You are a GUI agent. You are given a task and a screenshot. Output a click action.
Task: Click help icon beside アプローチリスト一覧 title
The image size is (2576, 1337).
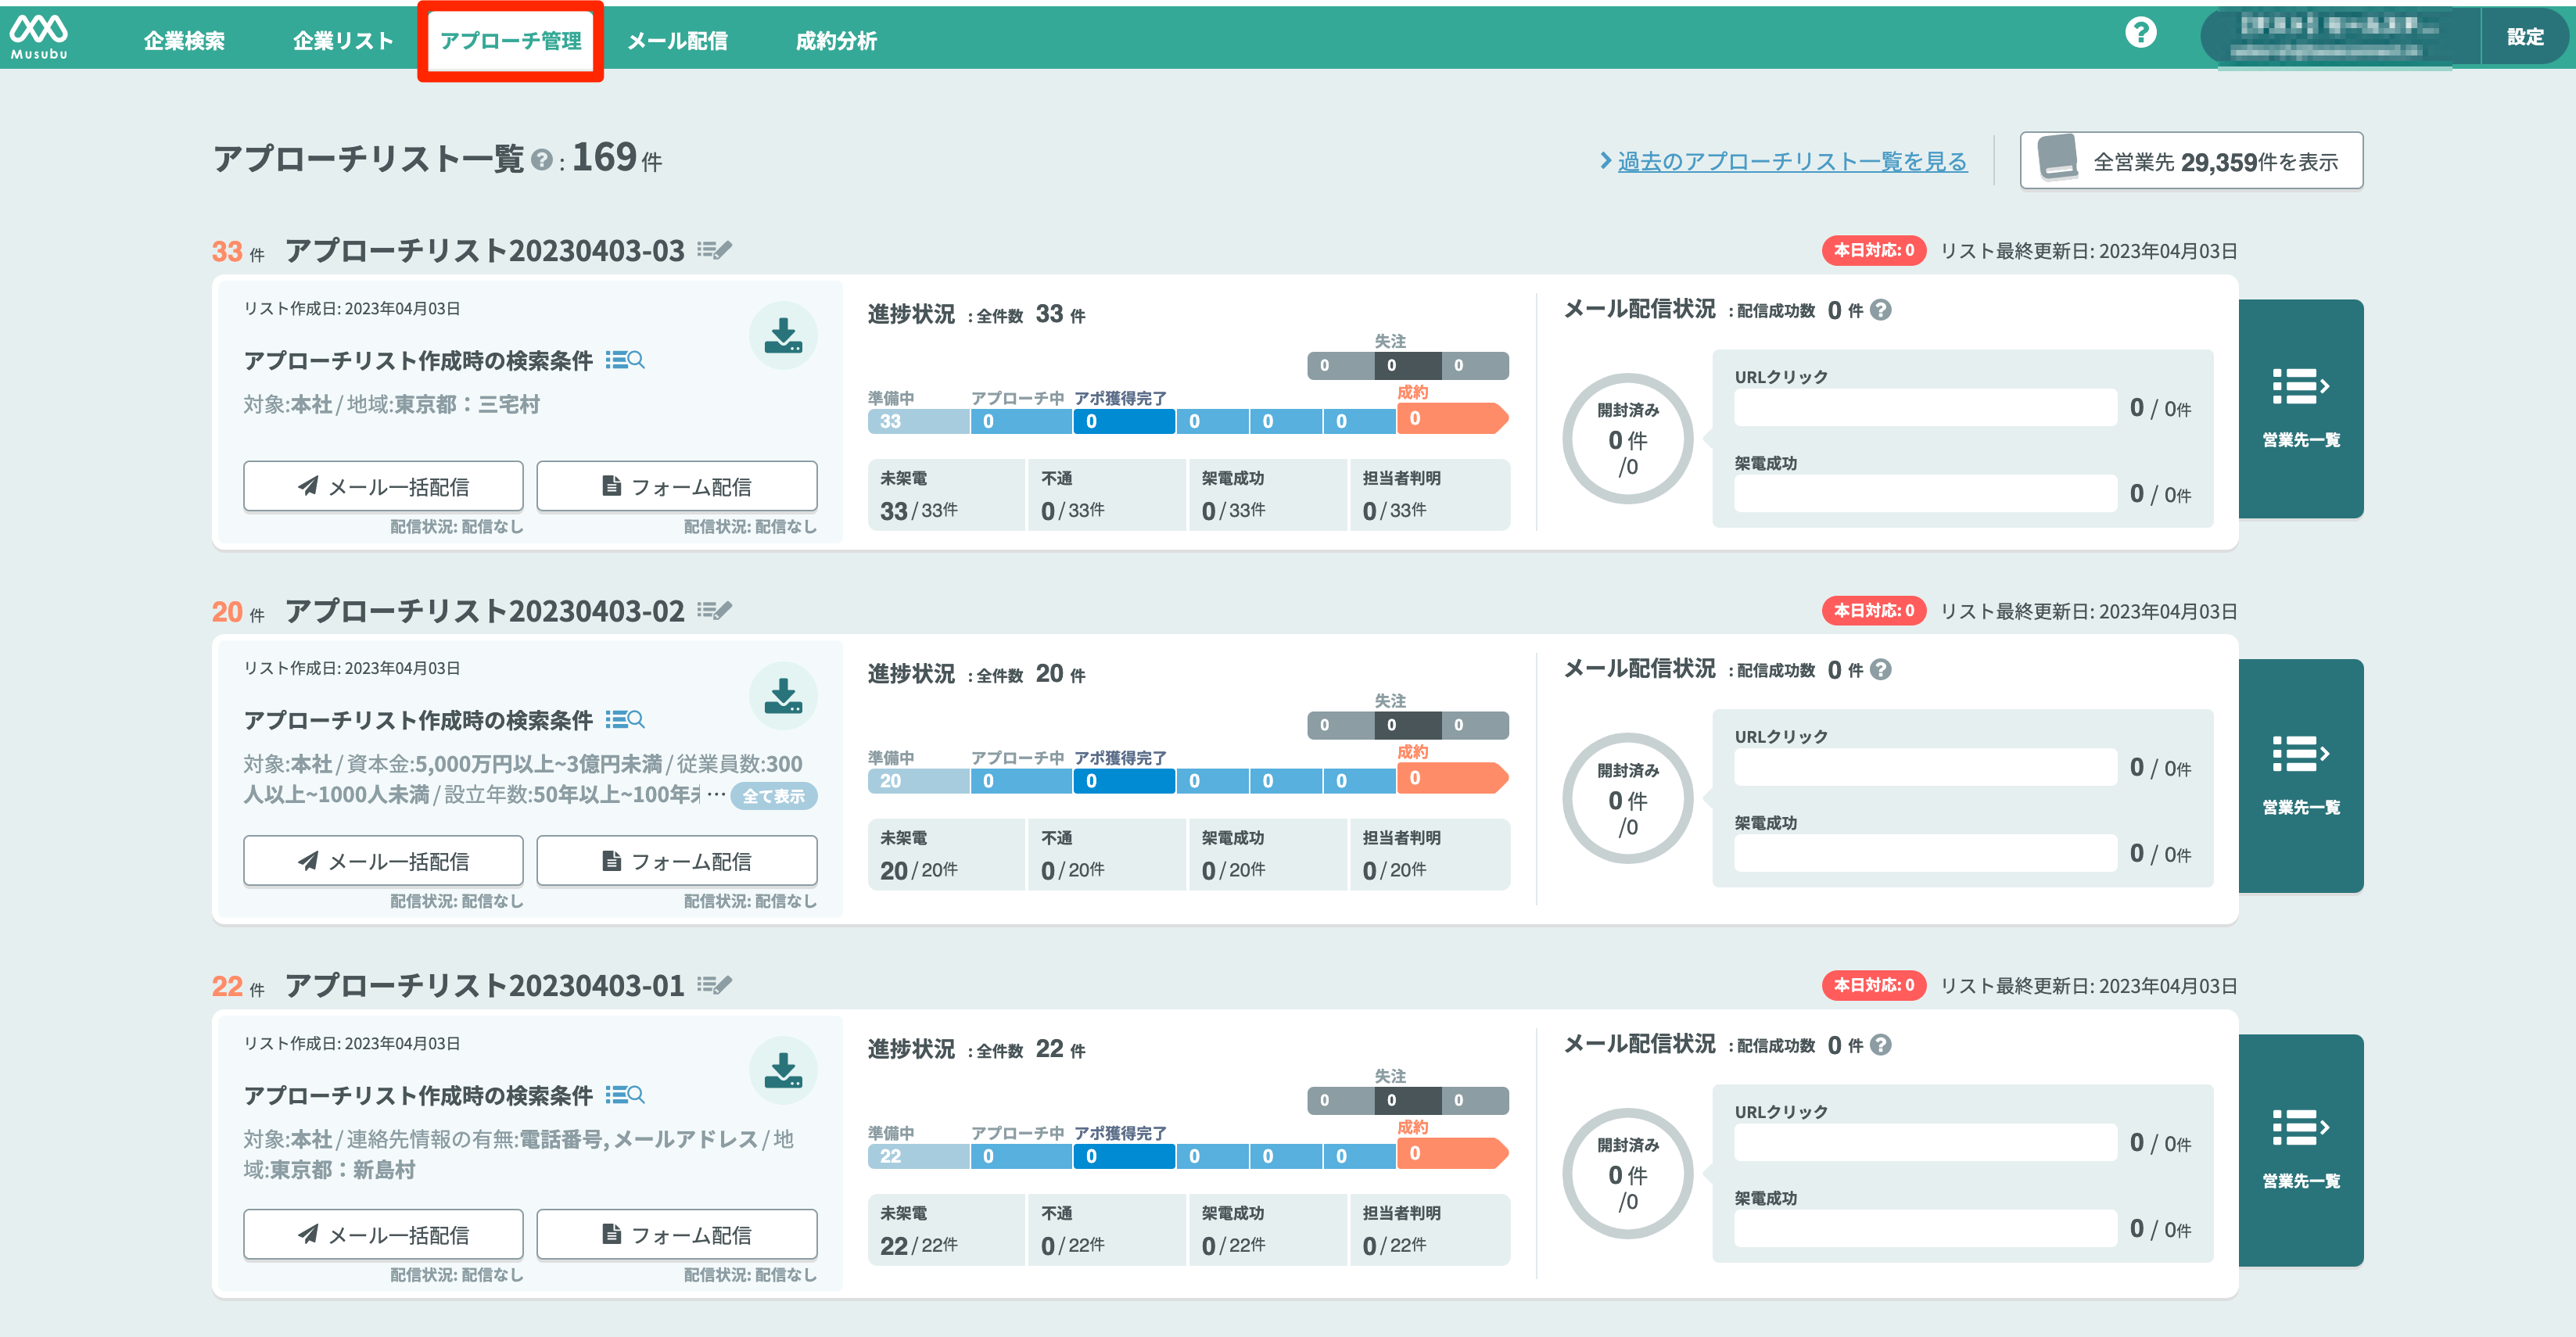[x=541, y=160]
